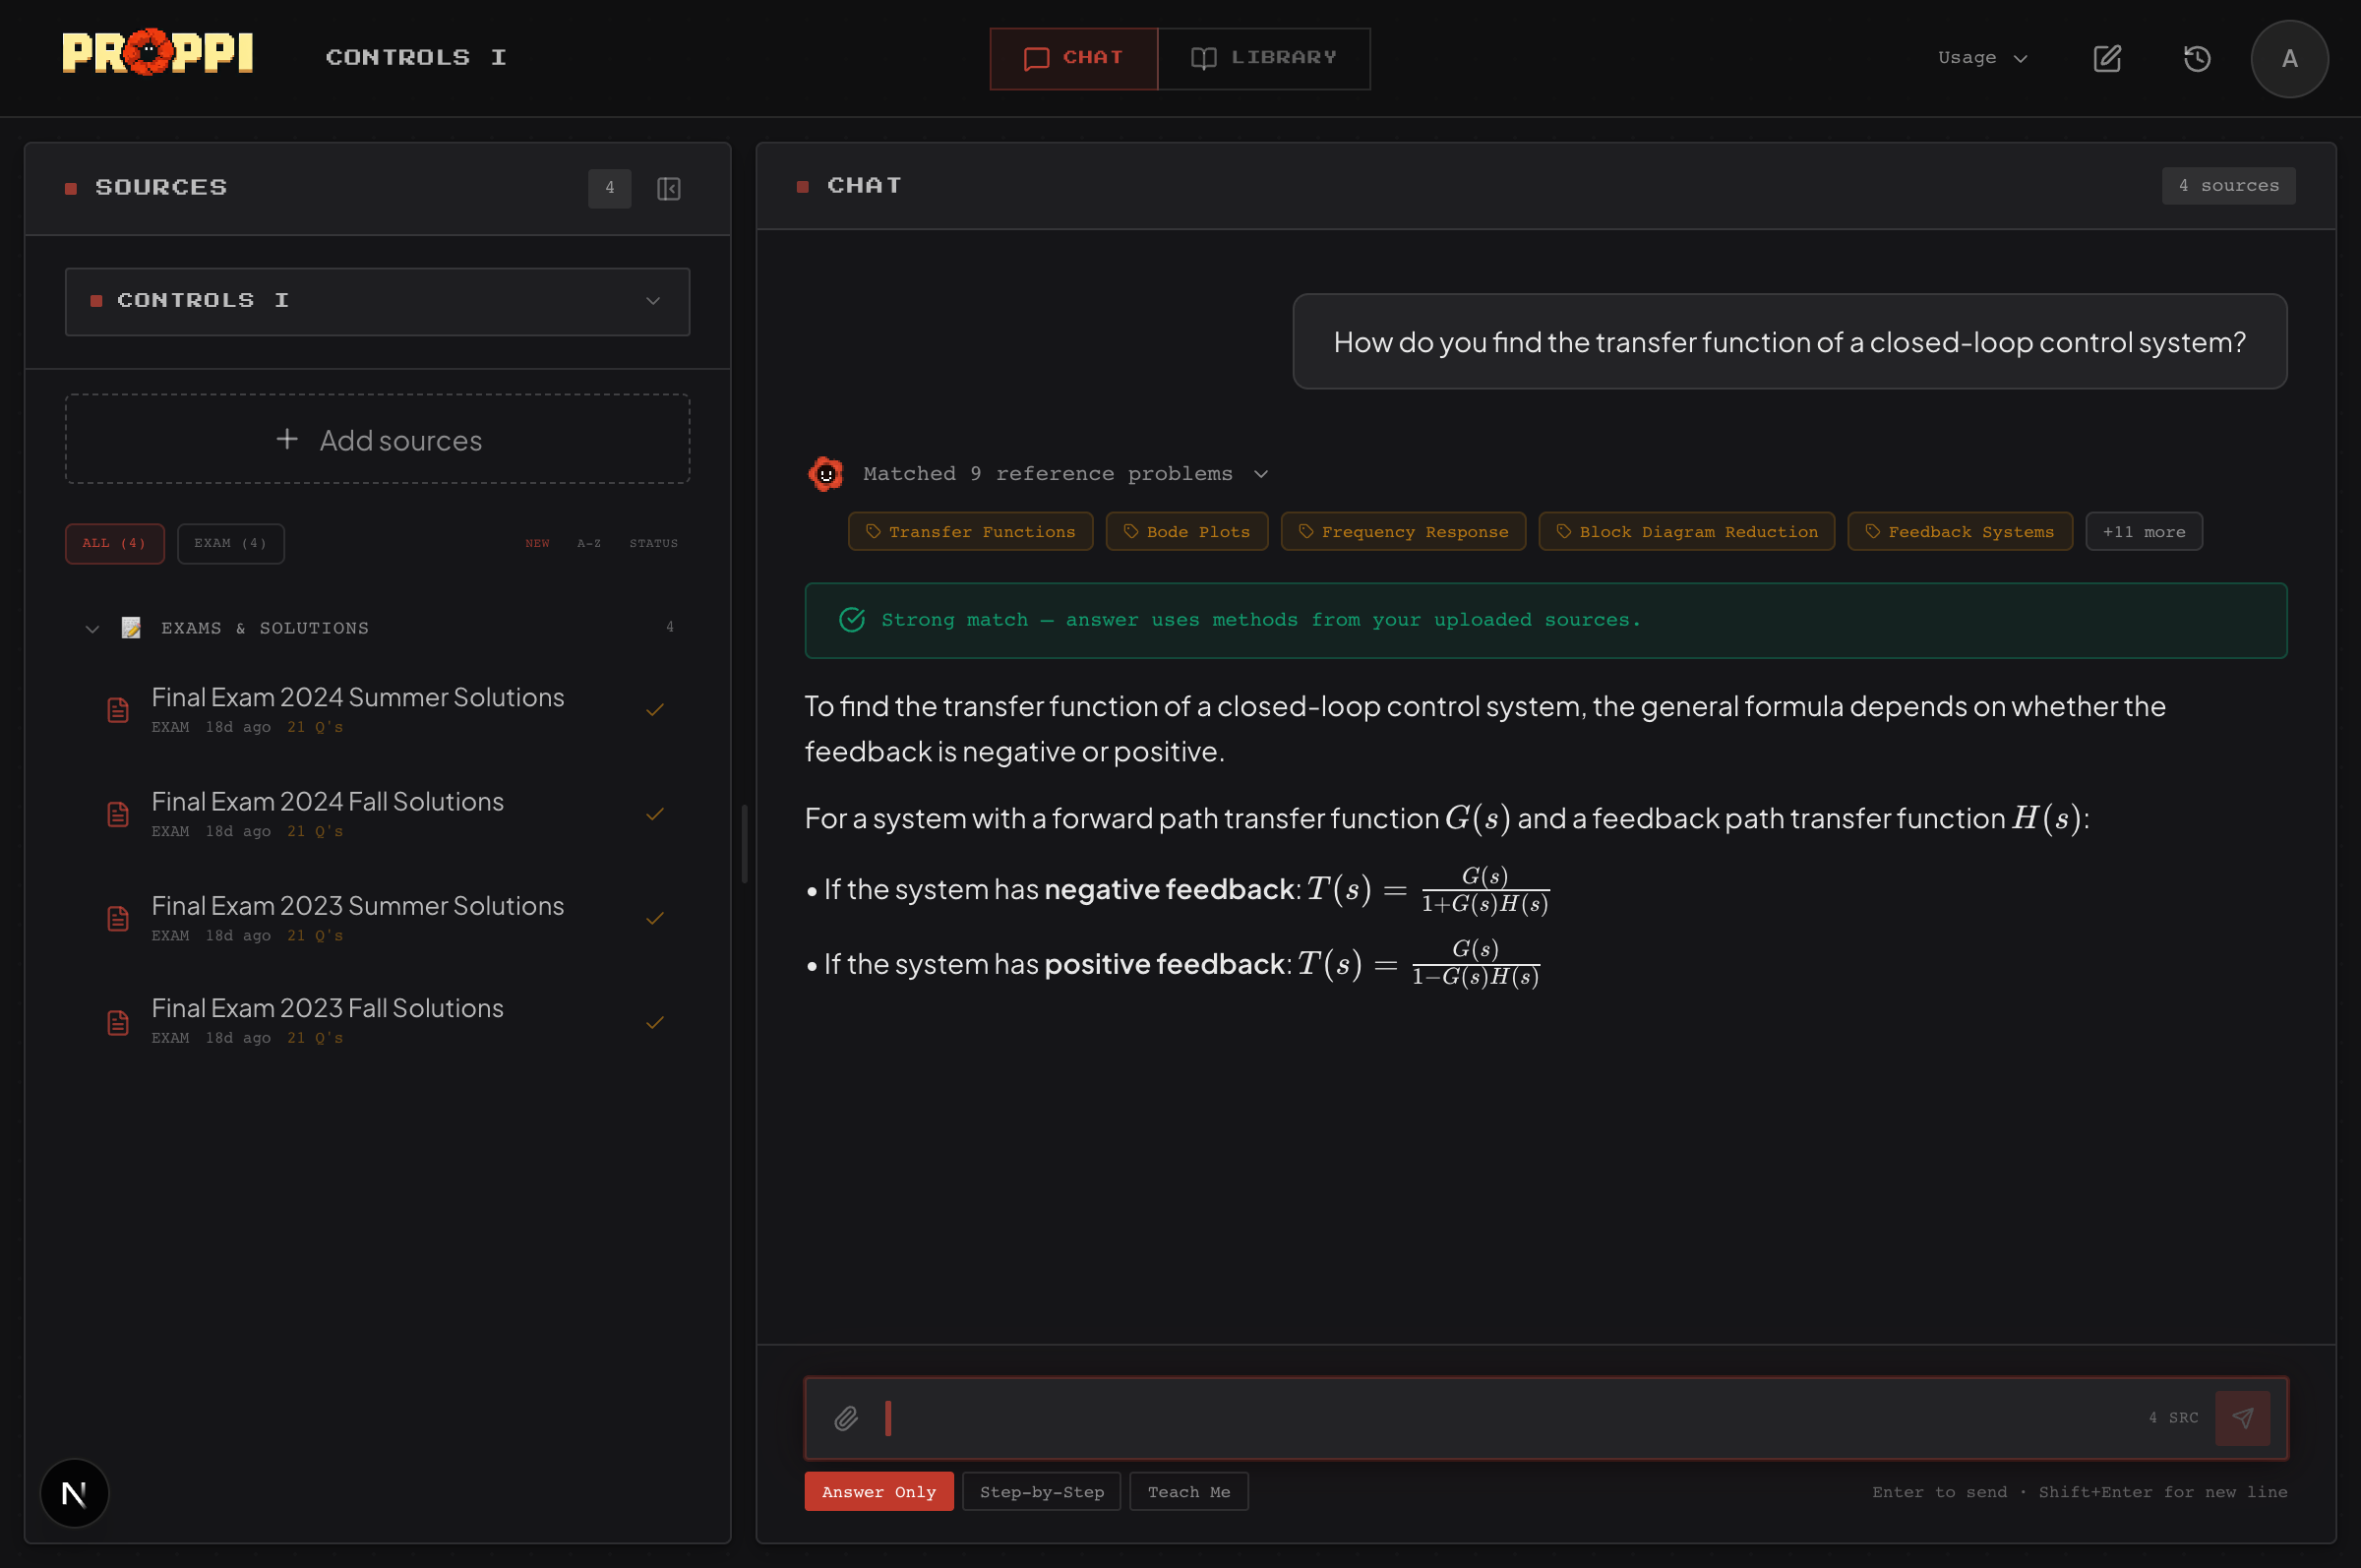Viewport: 2361px width, 1568px height.
Task: View chat history with the clock icon
Action: [x=2196, y=59]
